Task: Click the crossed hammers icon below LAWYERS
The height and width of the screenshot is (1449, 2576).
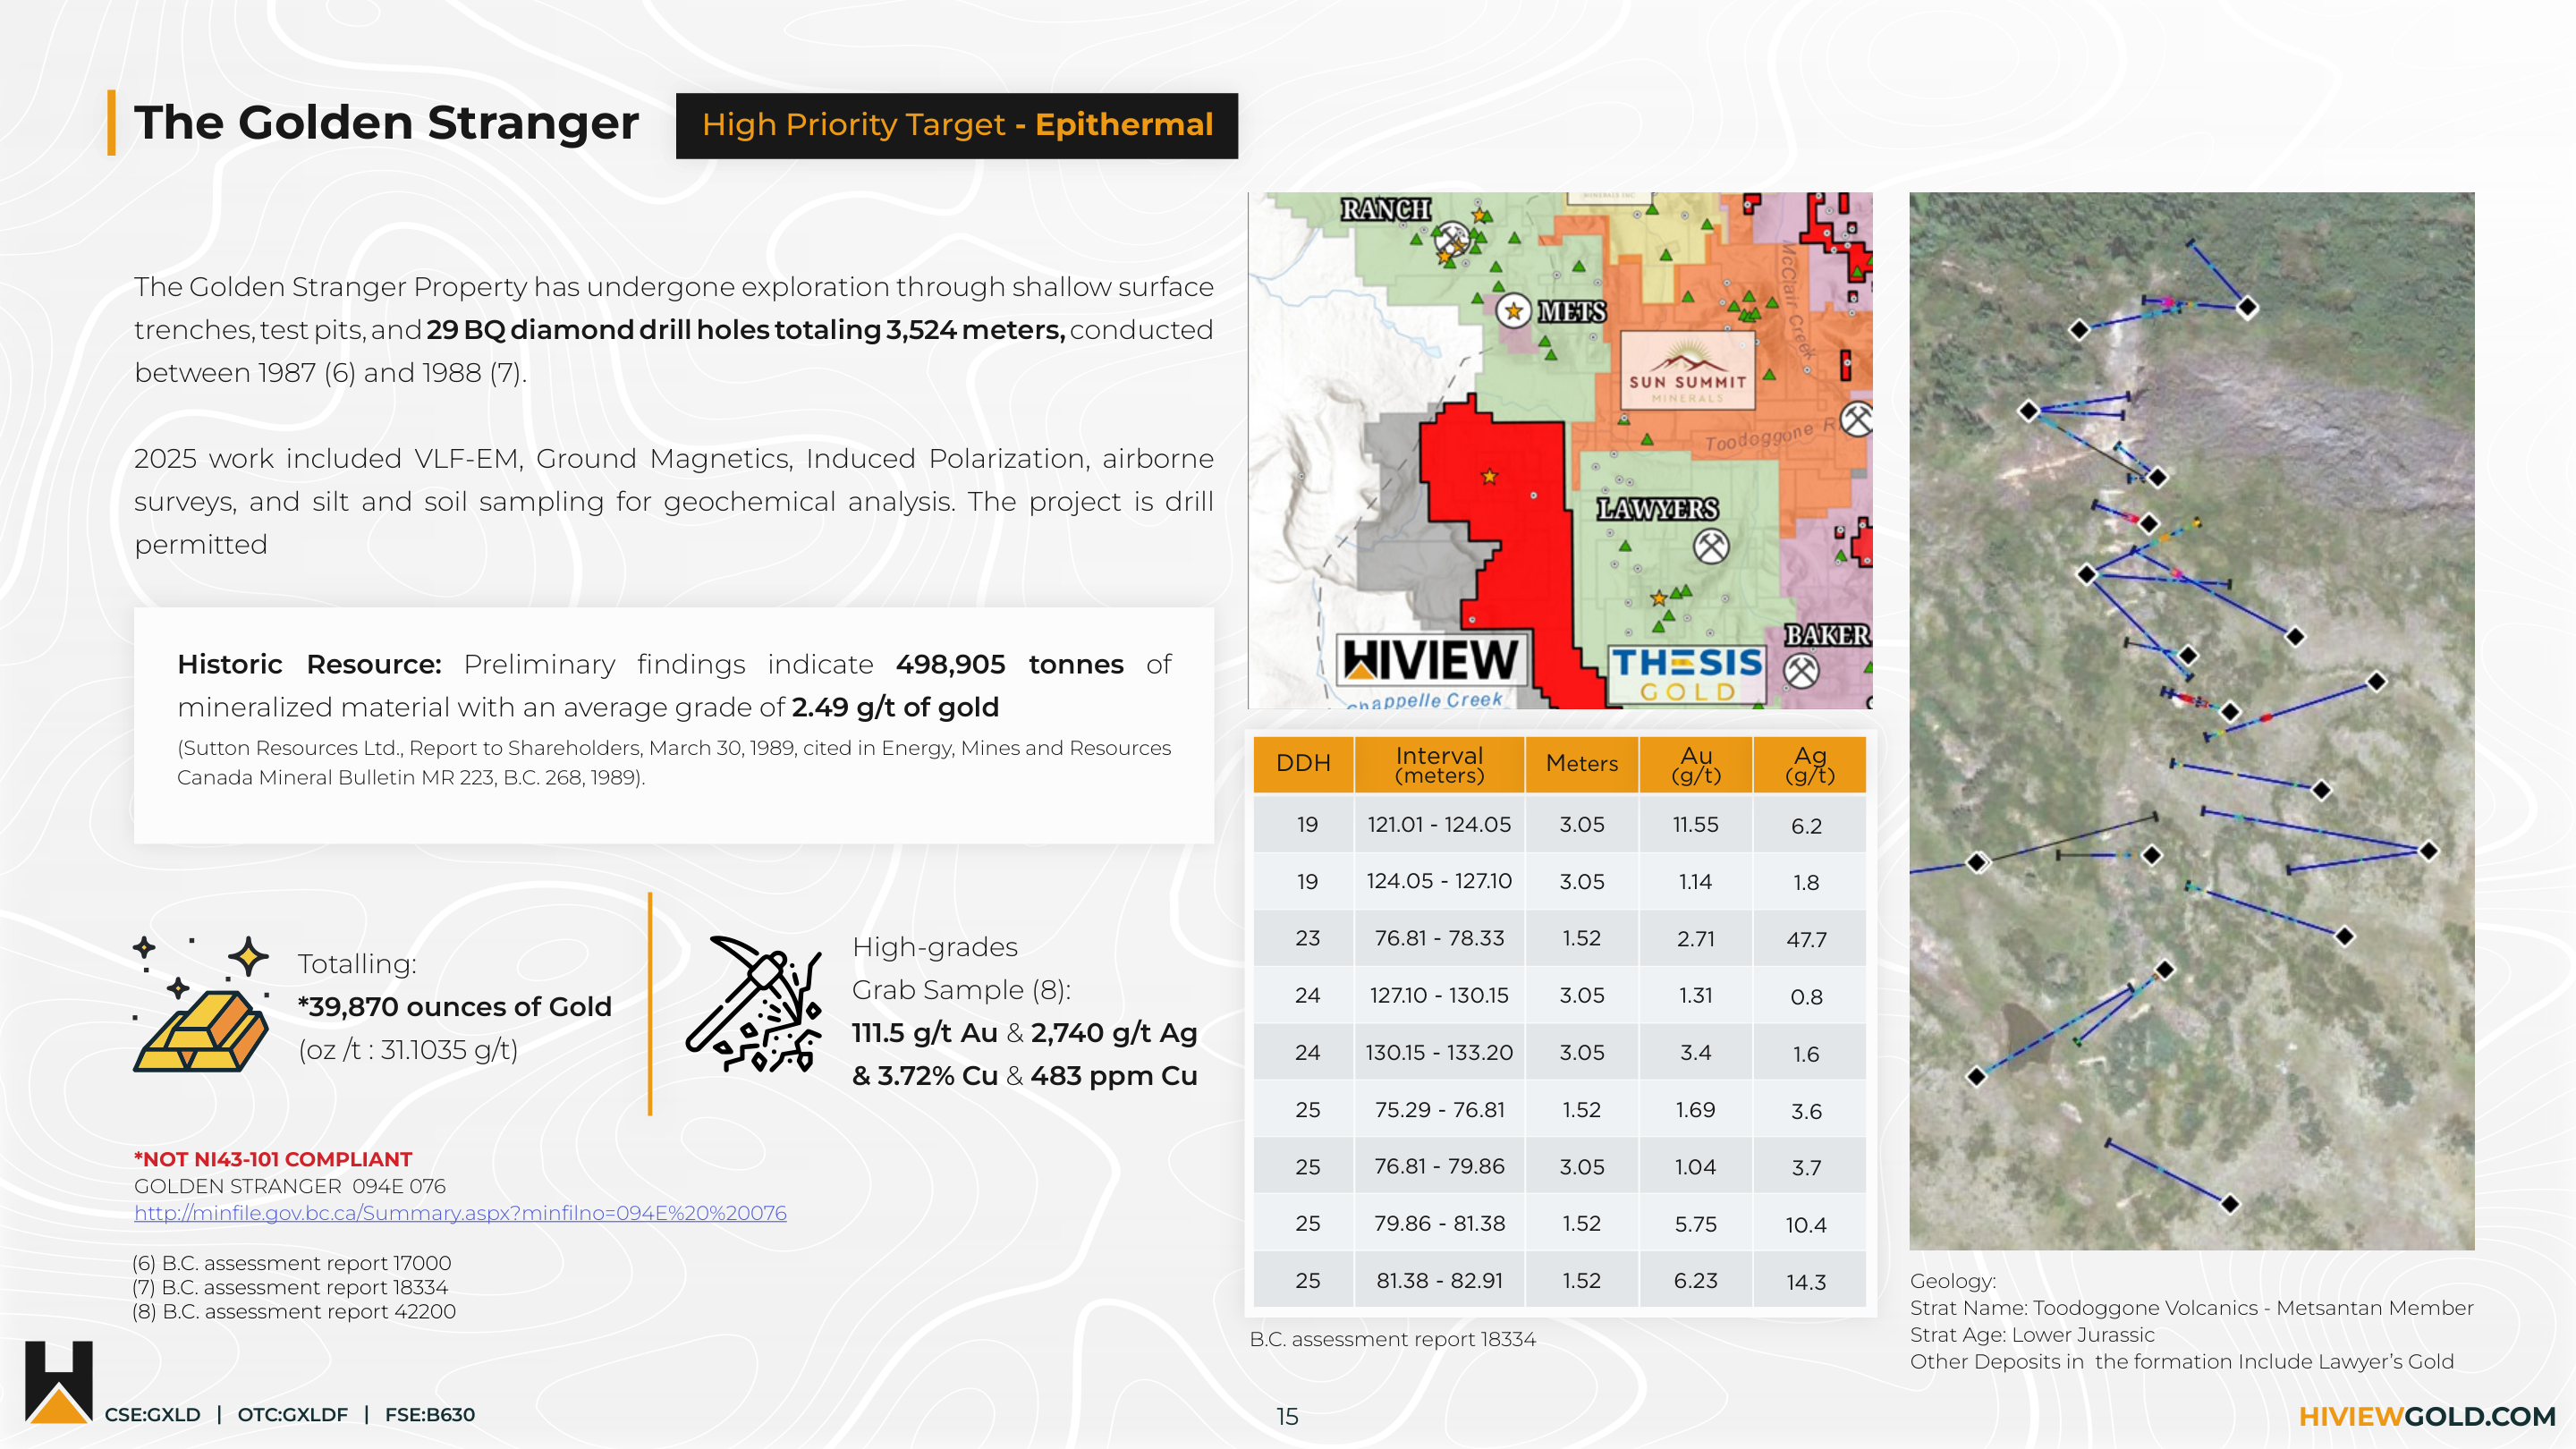Action: pos(1711,546)
